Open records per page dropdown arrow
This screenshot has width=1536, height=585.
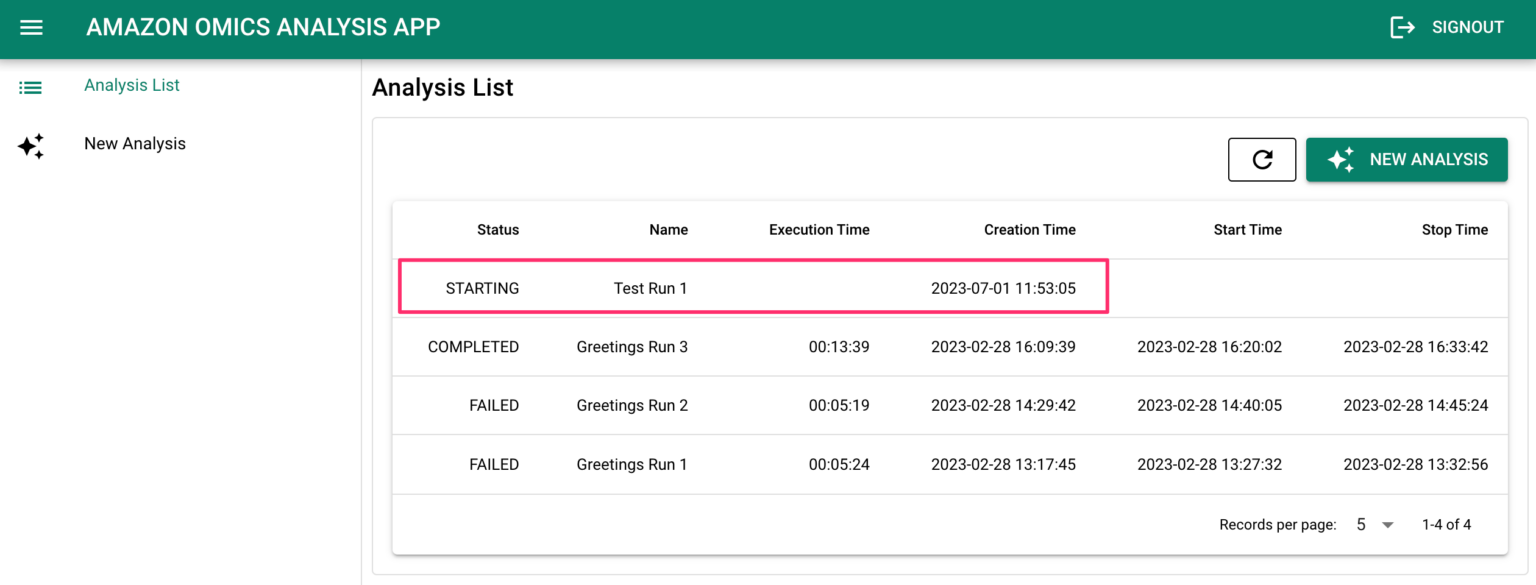click(x=1388, y=524)
